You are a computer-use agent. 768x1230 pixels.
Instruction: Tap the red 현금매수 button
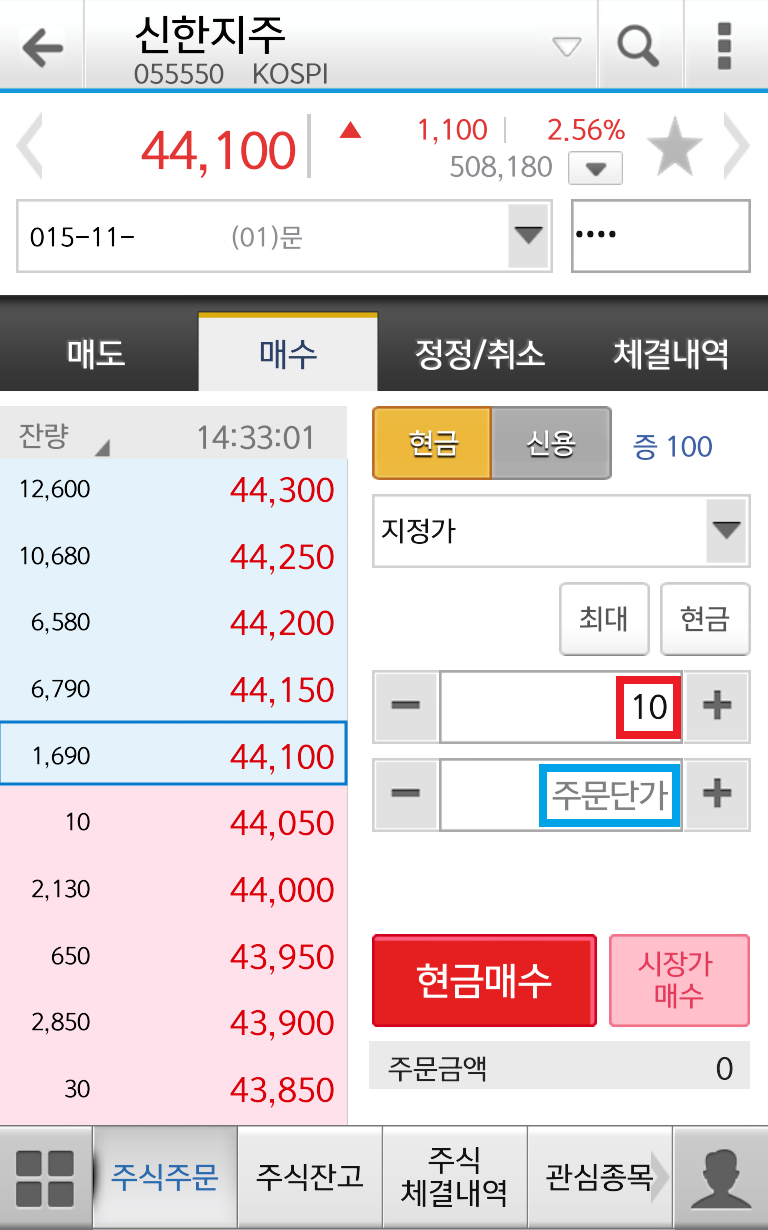coord(484,981)
